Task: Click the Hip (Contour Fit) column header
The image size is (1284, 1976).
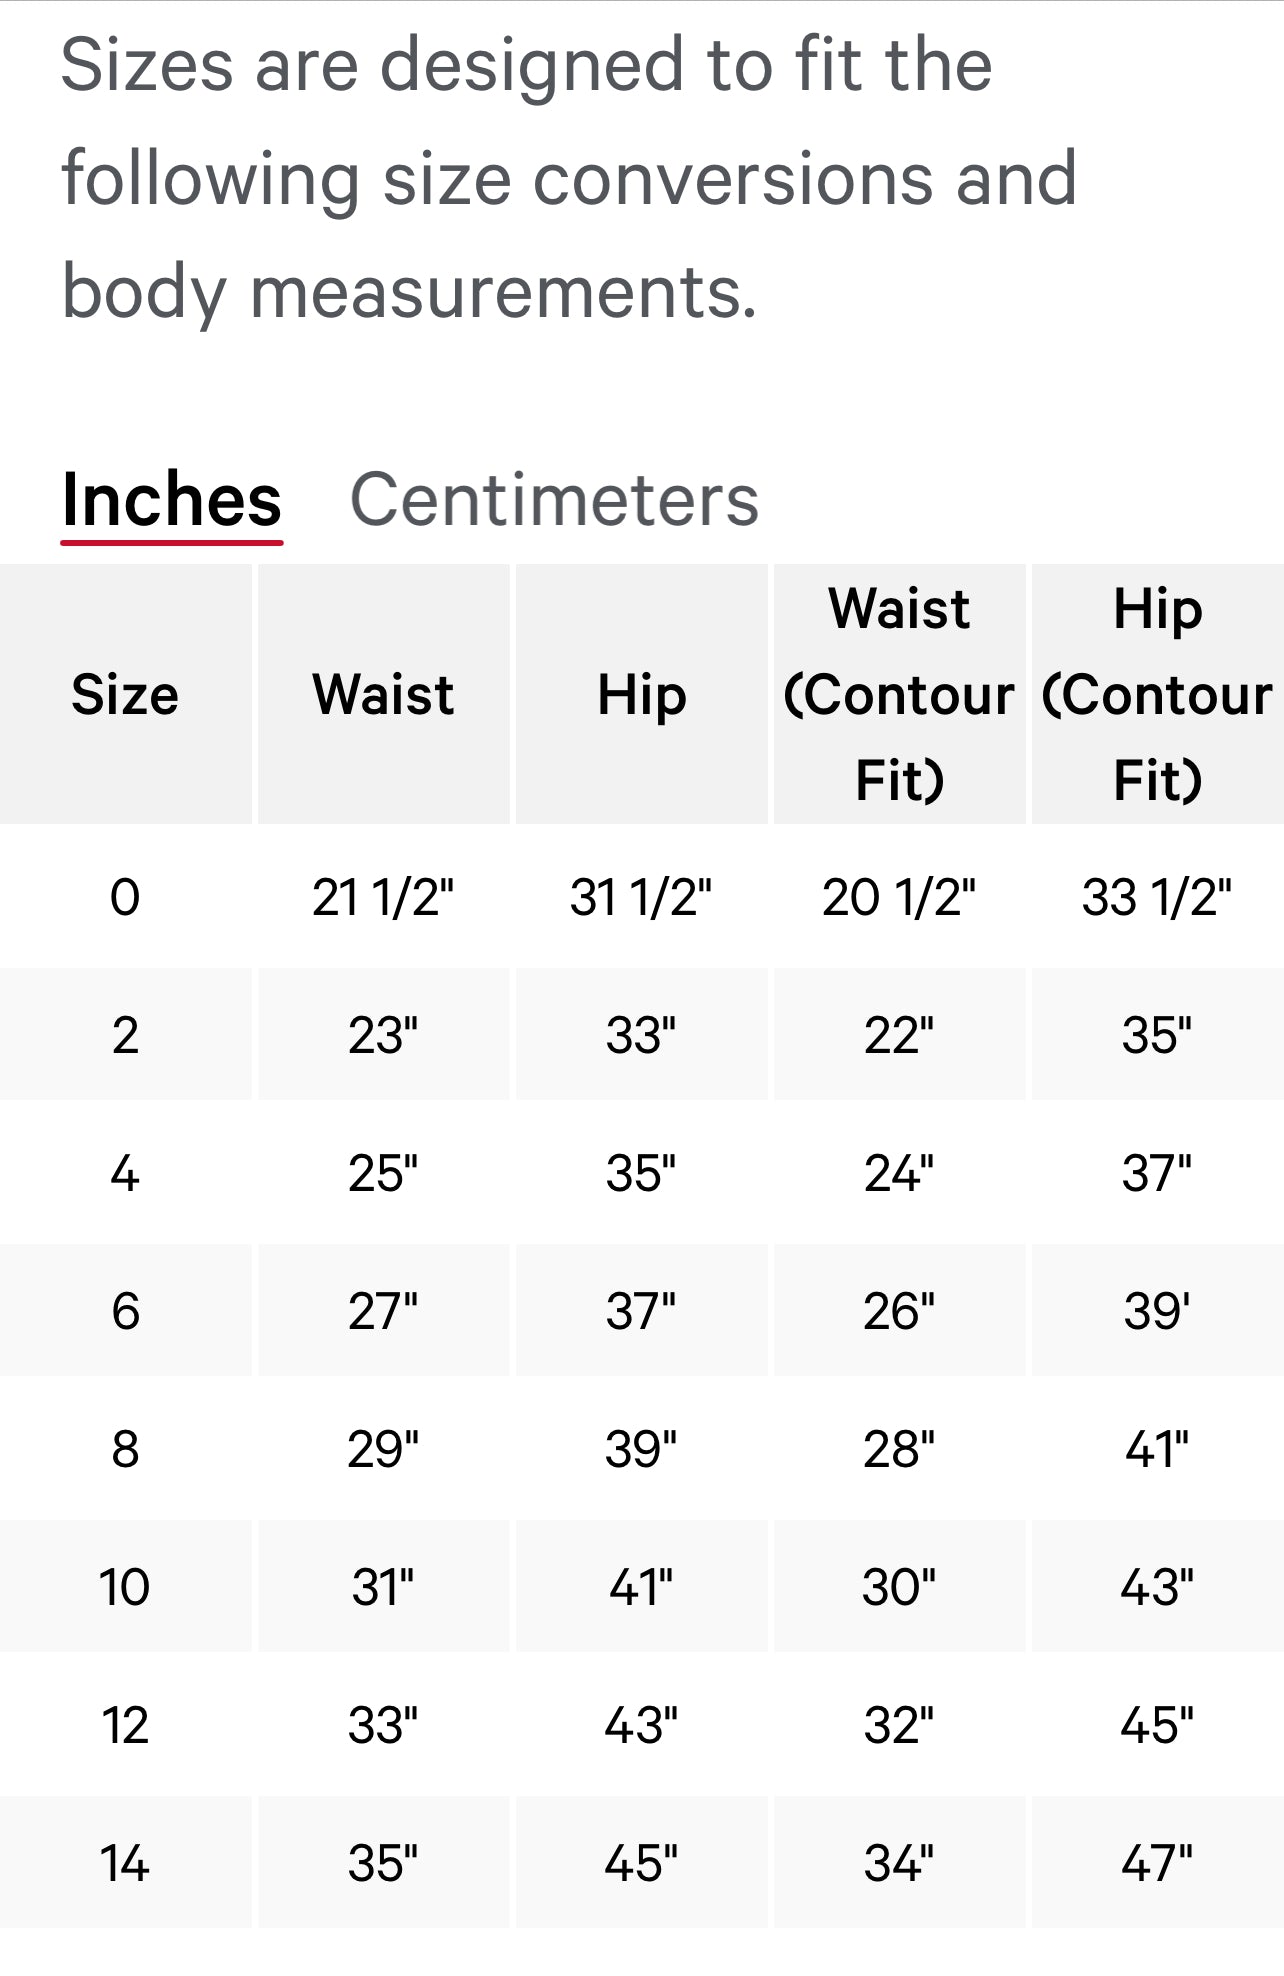Action: (x=1155, y=697)
